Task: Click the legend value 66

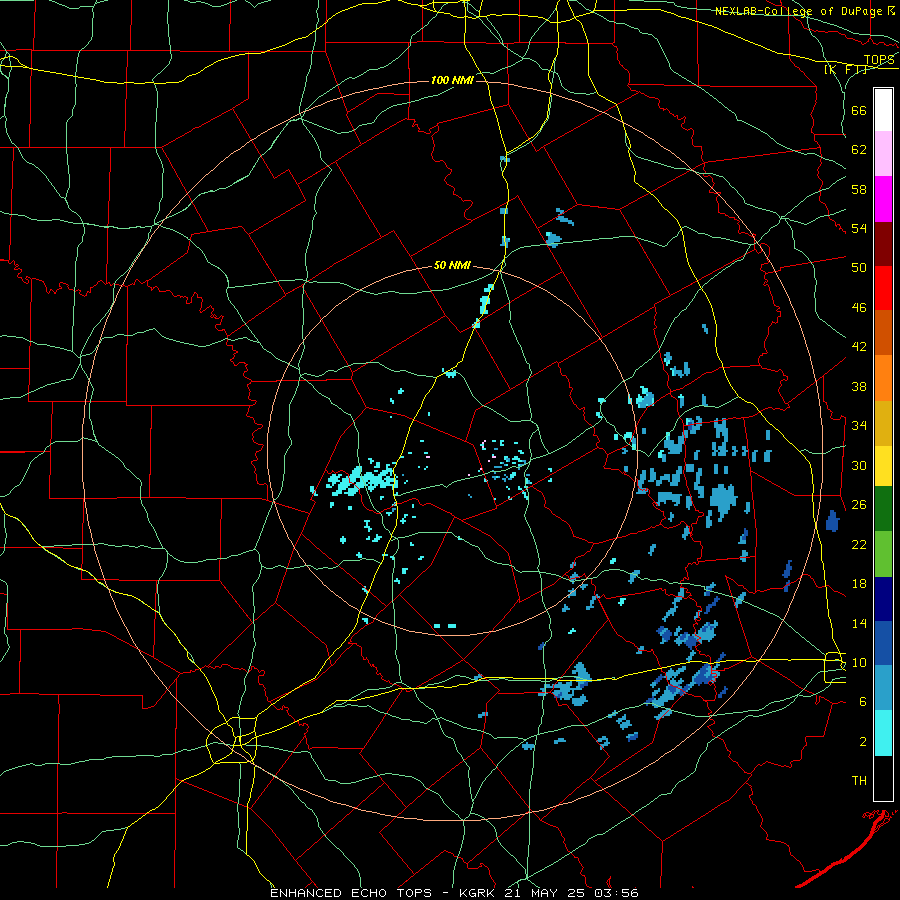Action: point(859,110)
